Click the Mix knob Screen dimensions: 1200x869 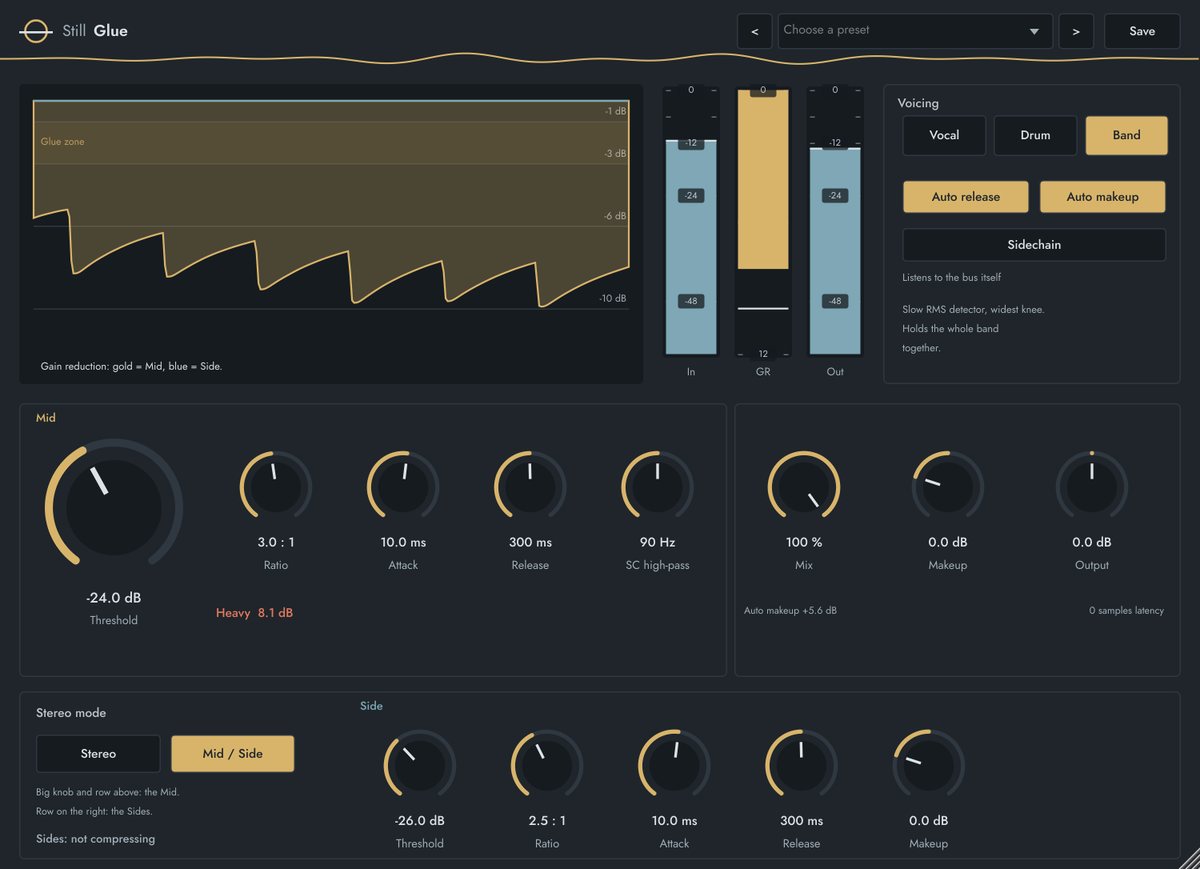pyautogui.click(x=804, y=487)
